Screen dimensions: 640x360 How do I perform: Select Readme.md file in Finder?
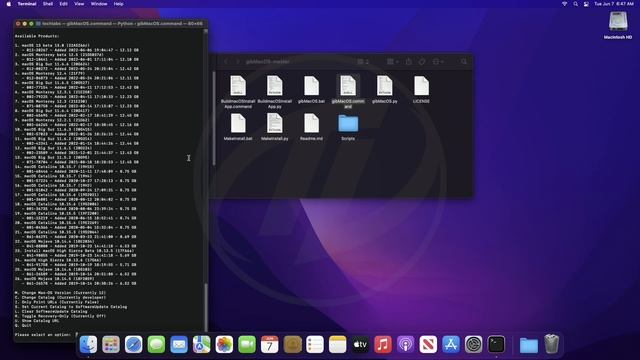coord(311,127)
